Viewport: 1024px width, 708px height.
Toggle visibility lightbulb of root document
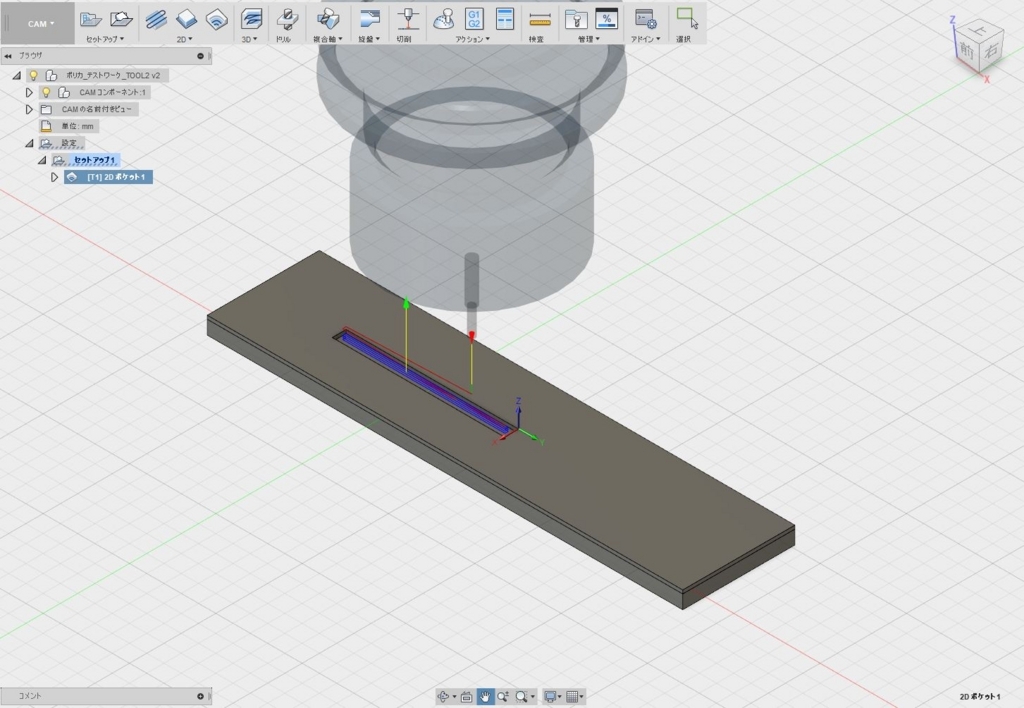coord(33,75)
